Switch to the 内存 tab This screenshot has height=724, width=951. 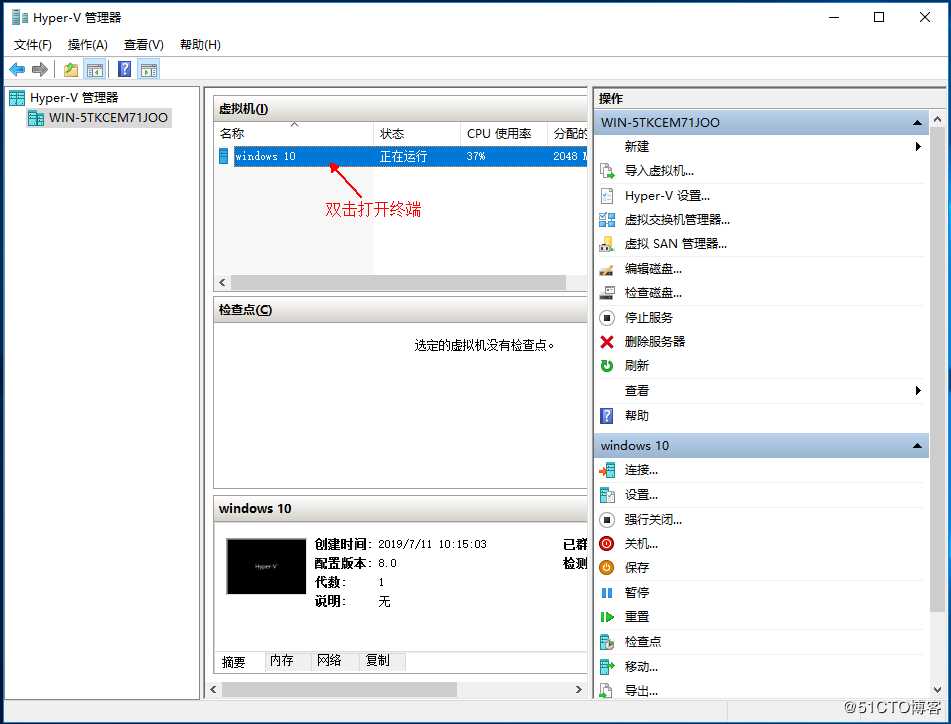pyautogui.click(x=281, y=660)
